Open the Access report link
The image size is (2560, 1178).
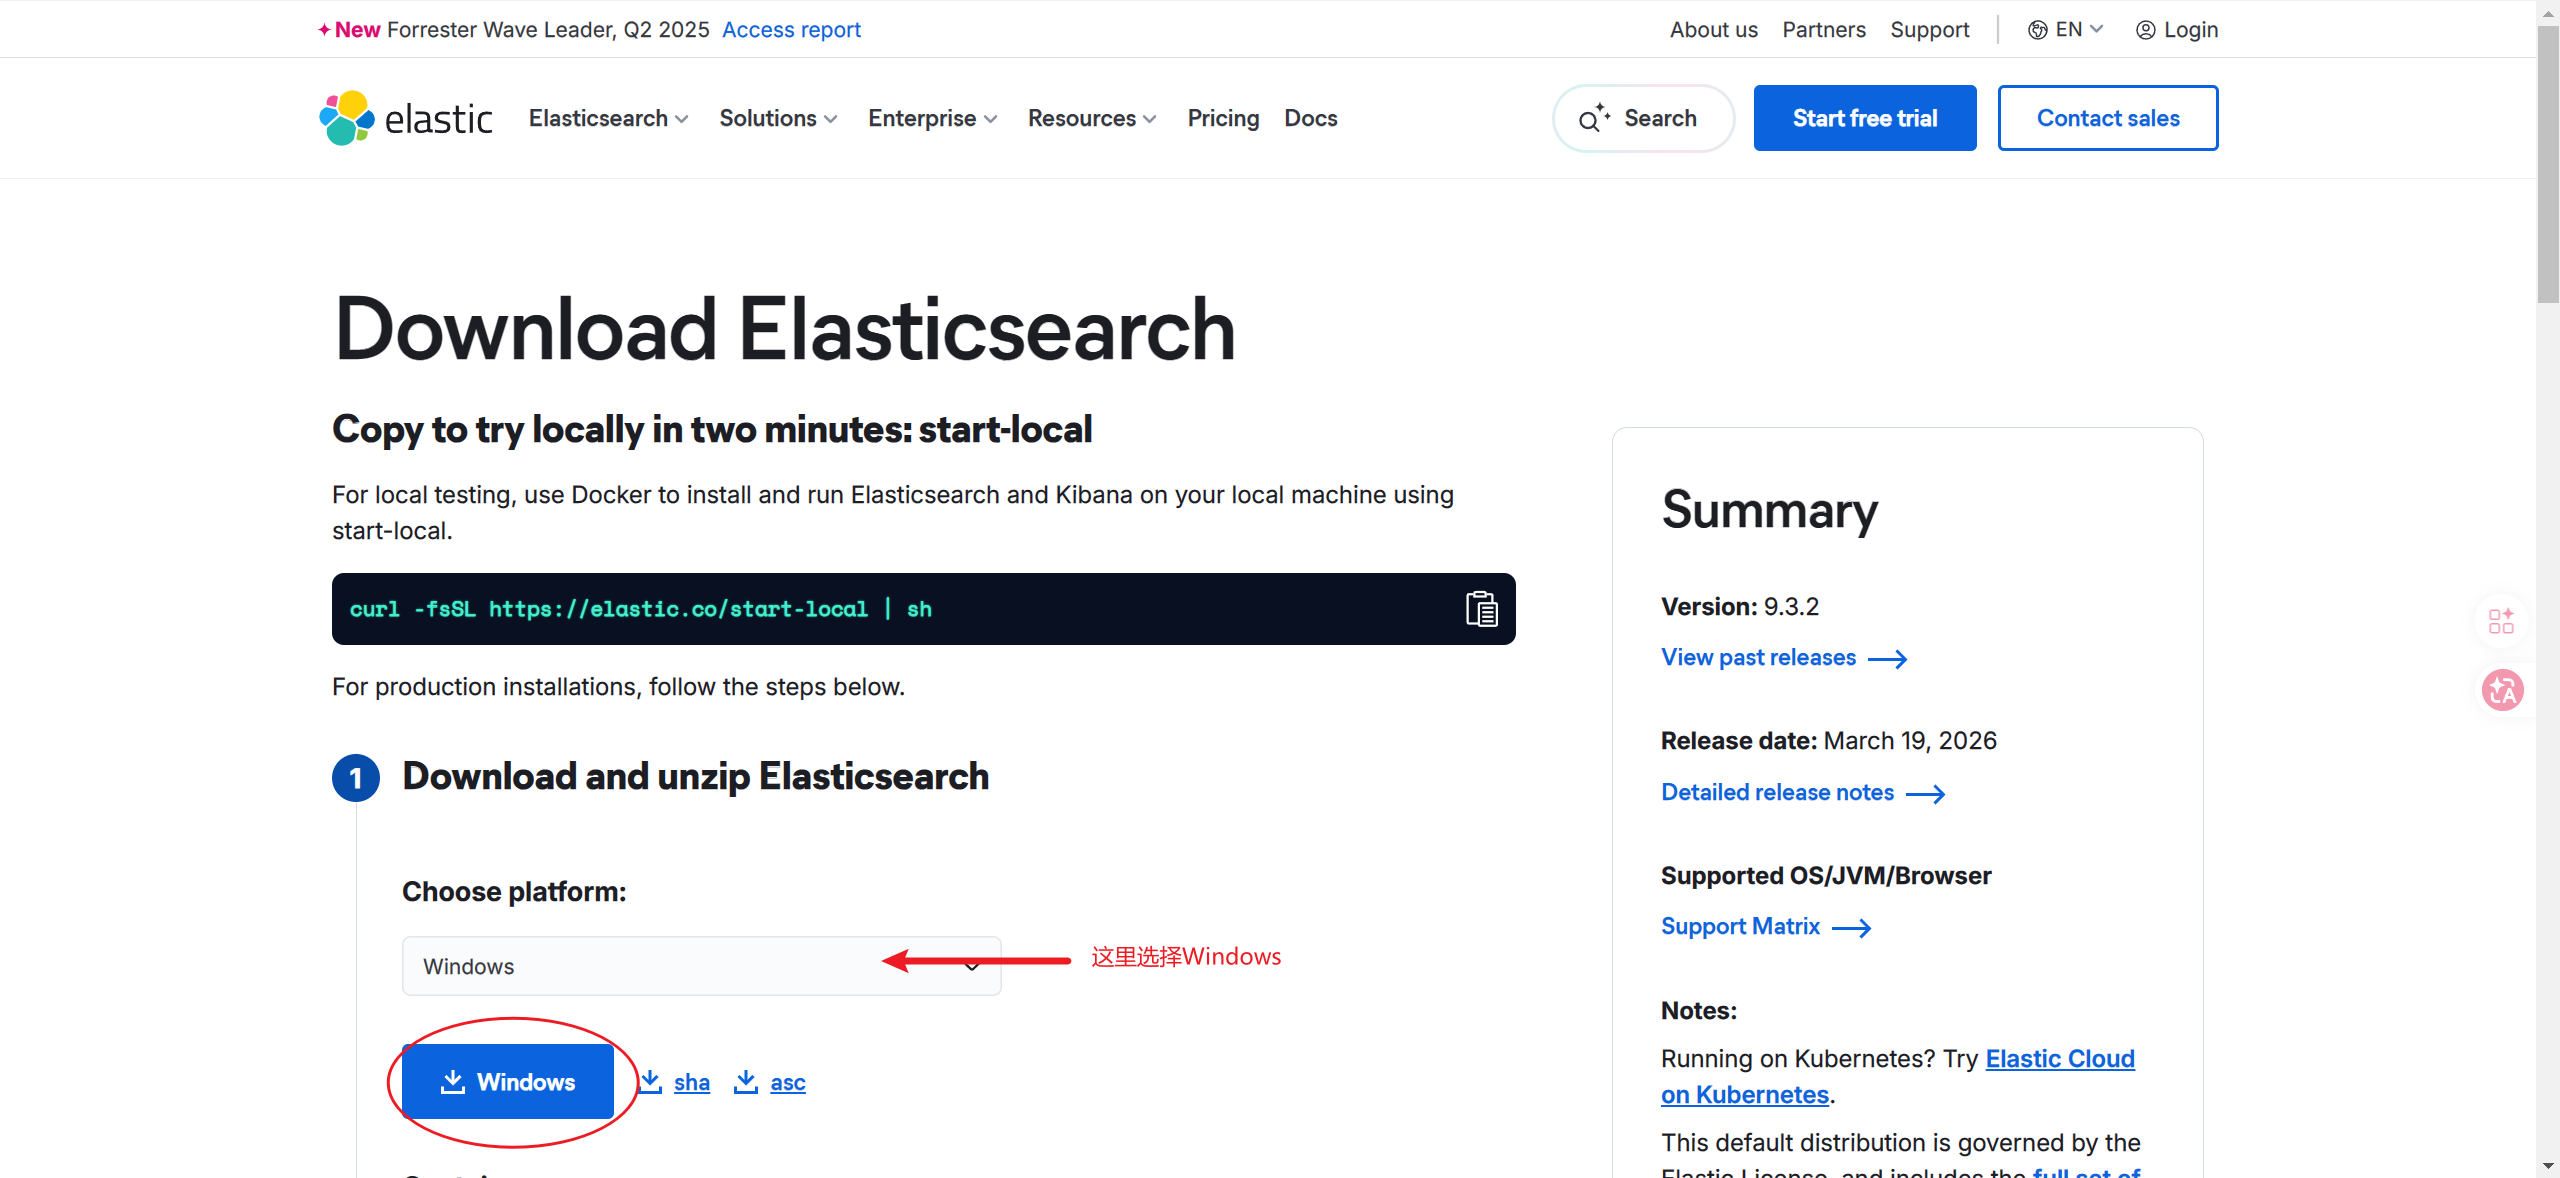791,30
